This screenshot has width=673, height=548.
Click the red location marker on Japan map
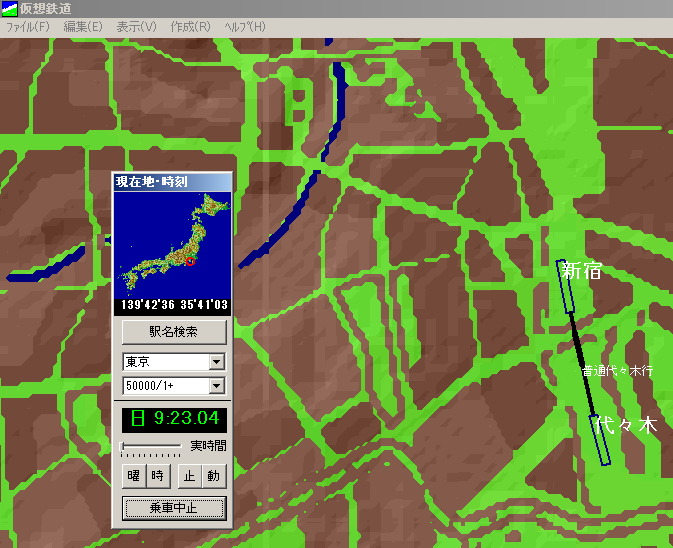tap(191, 261)
